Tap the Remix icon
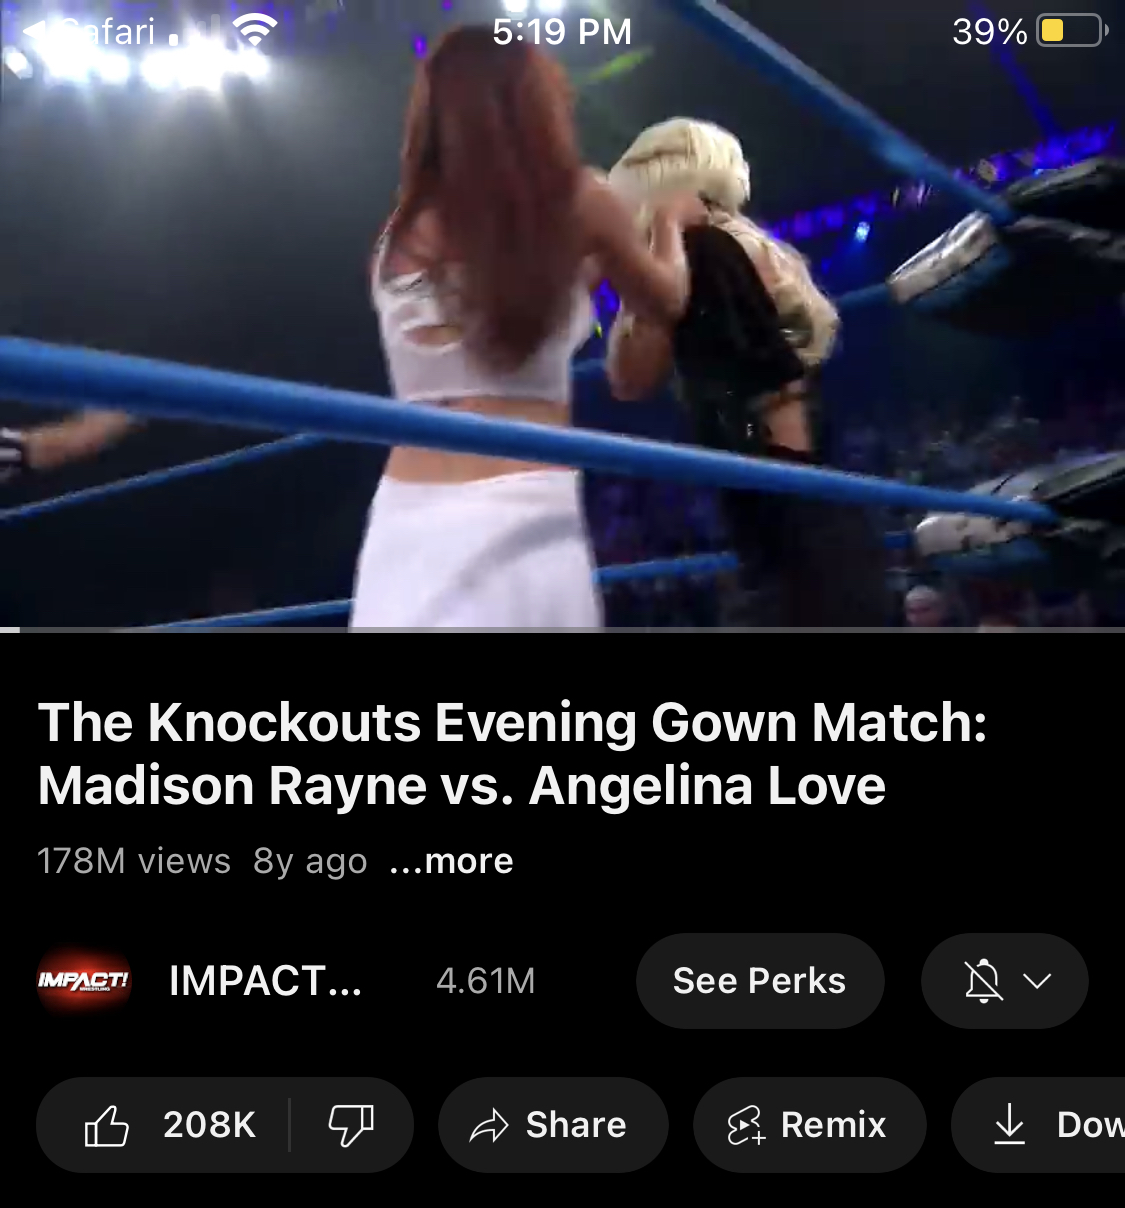Viewport: 1125px width, 1208px height. 746,1126
